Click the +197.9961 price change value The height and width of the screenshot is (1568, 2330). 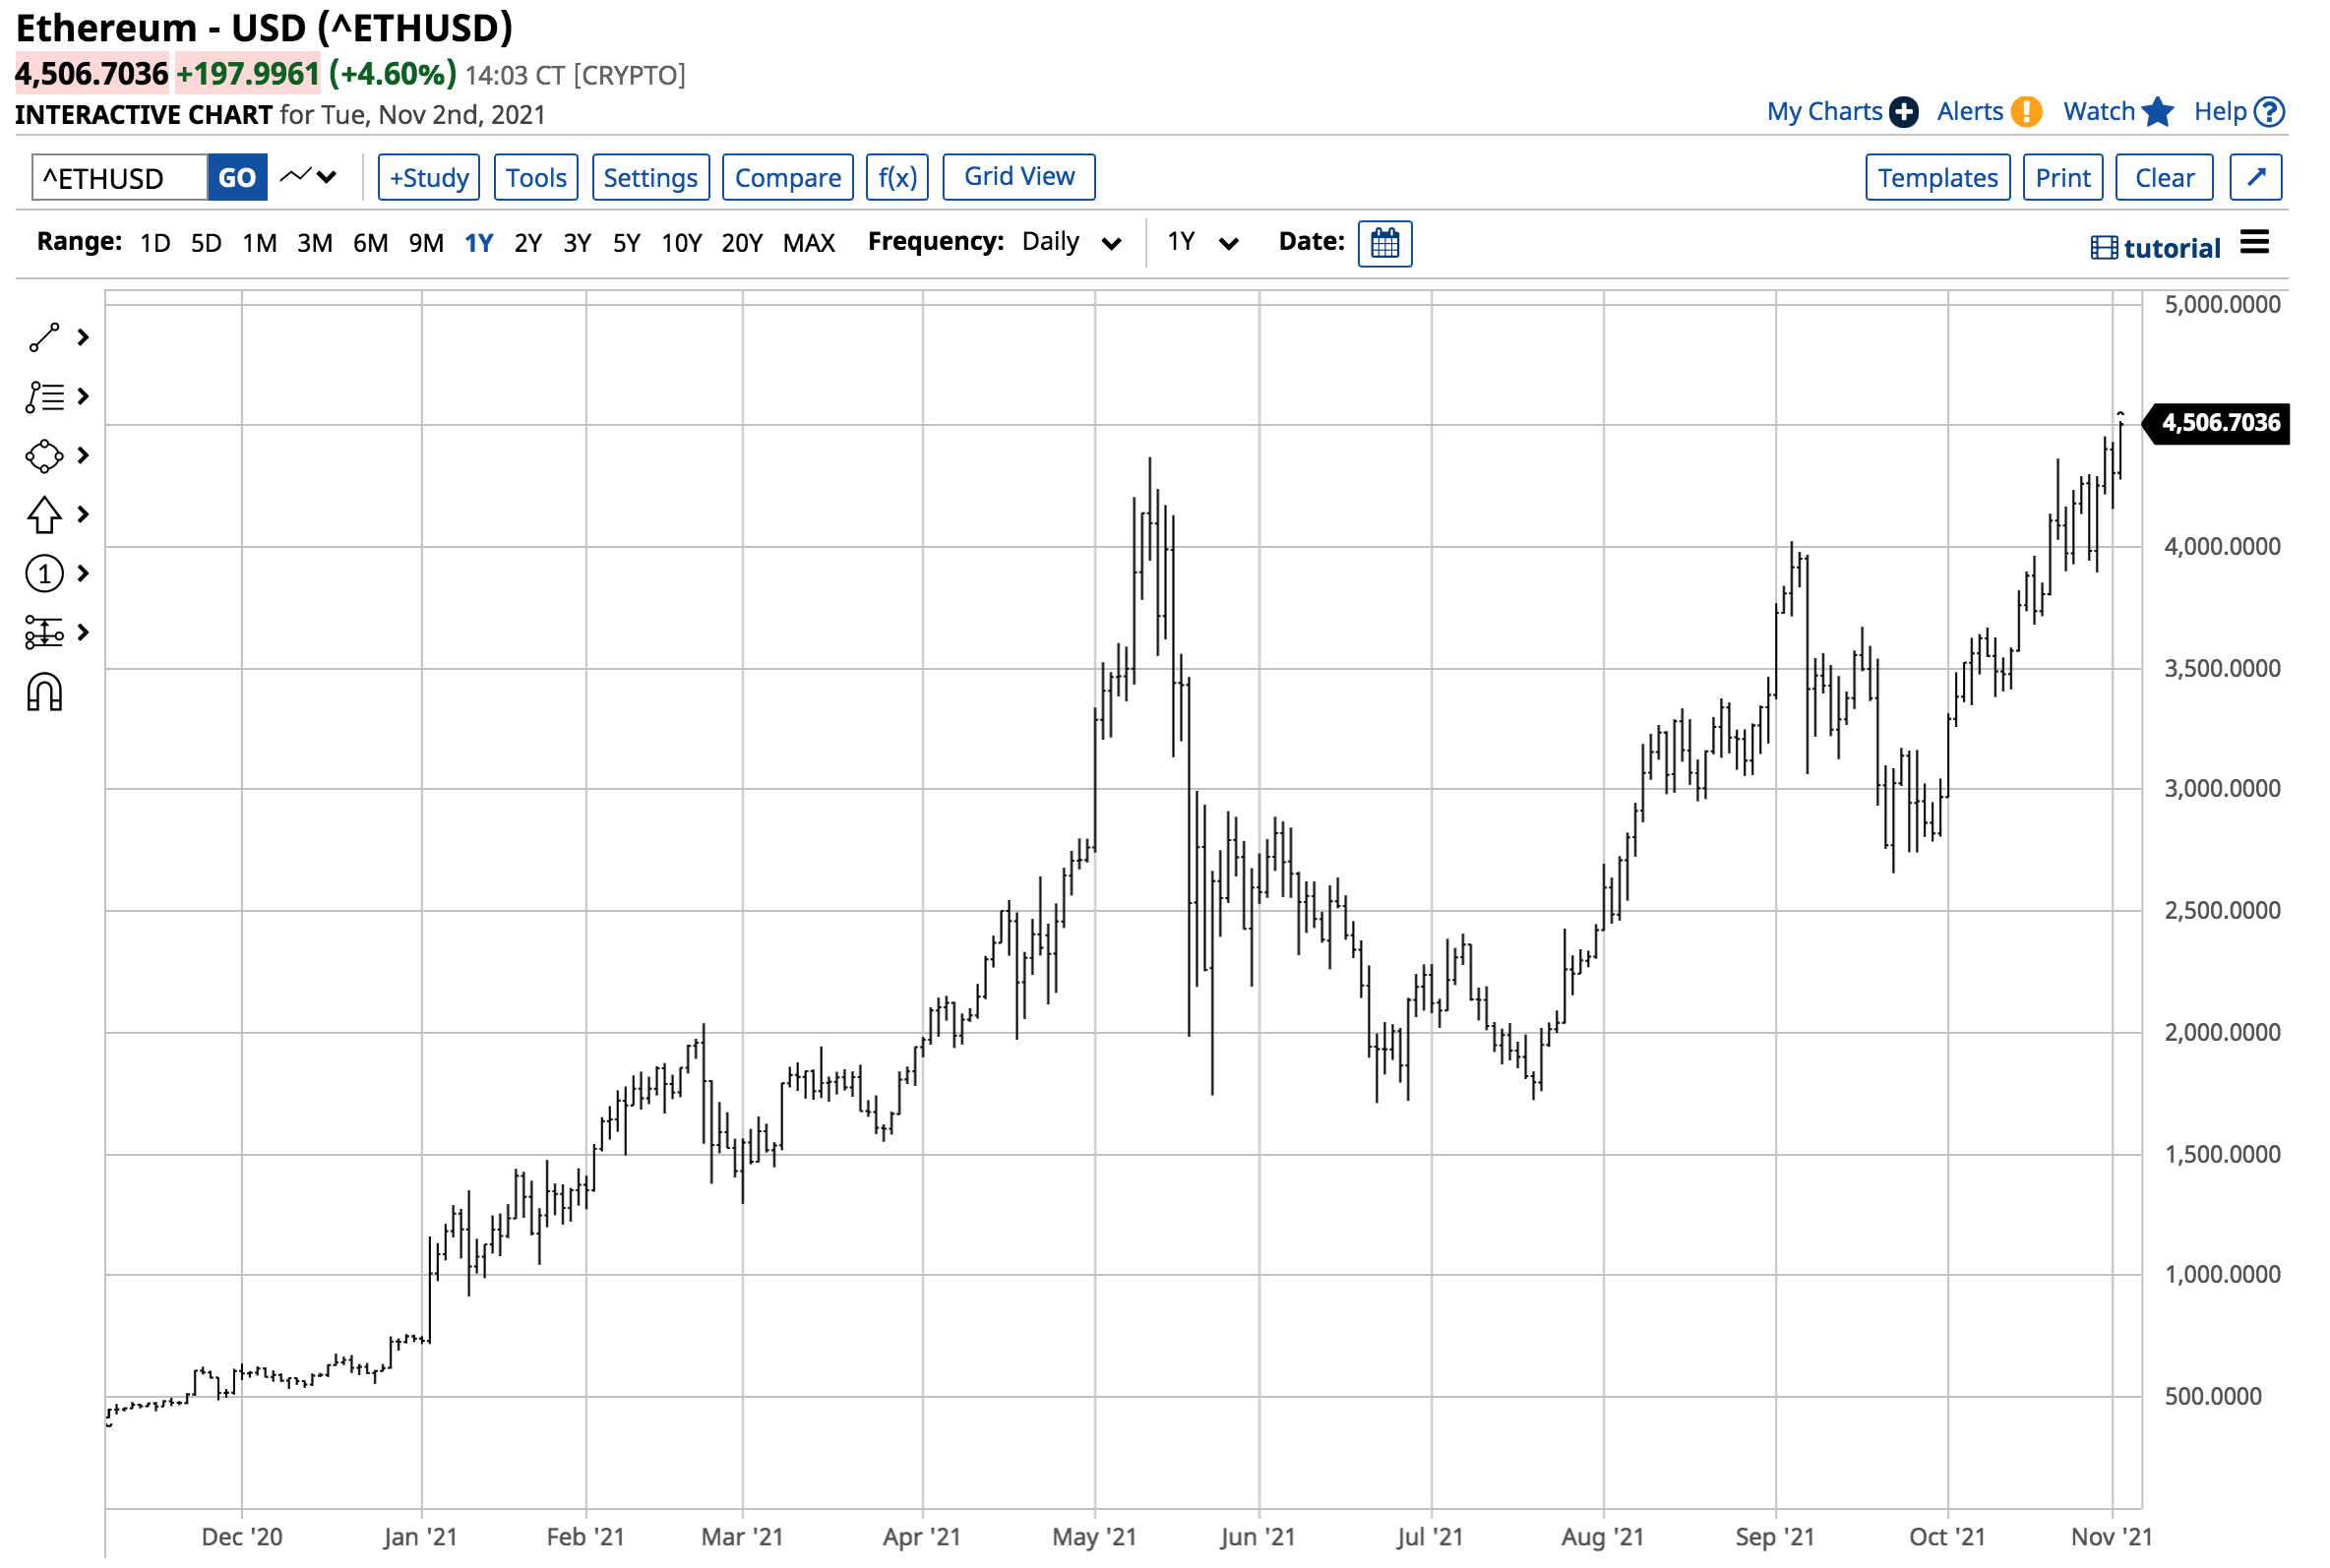pyautogui.click(x=248, y=74)
